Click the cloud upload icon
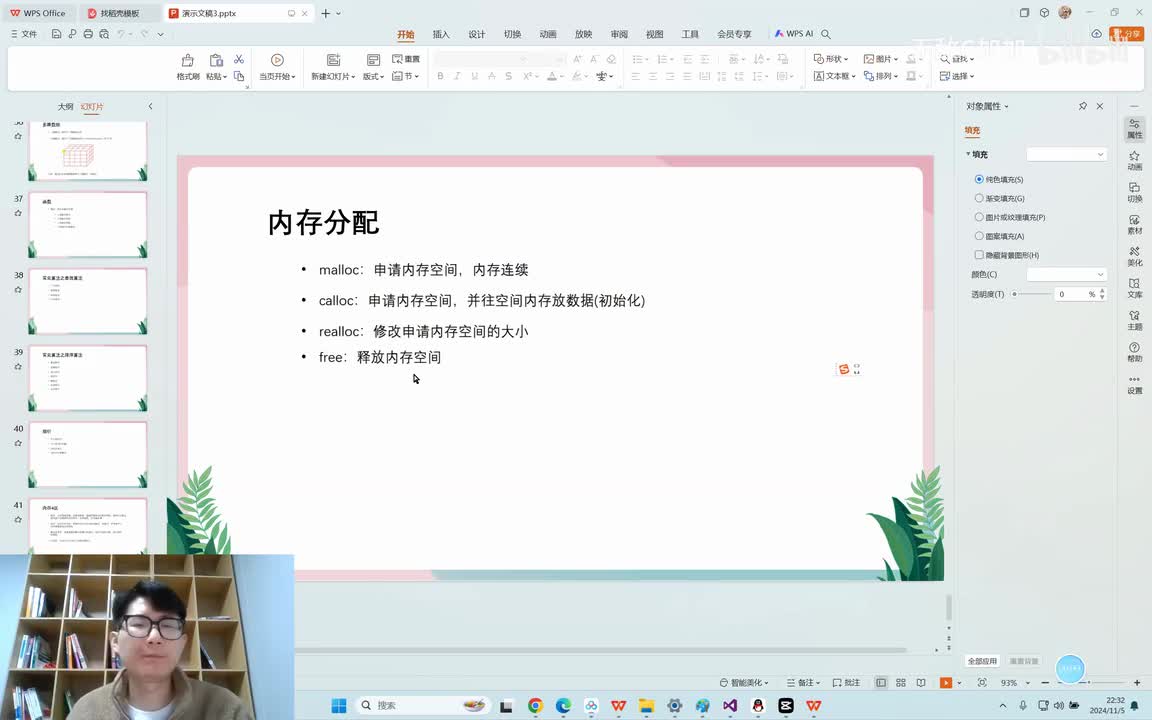Image resolution: width=1152 pixels, height=720 pixels. pyautogui.click(x=1096, y=34)
